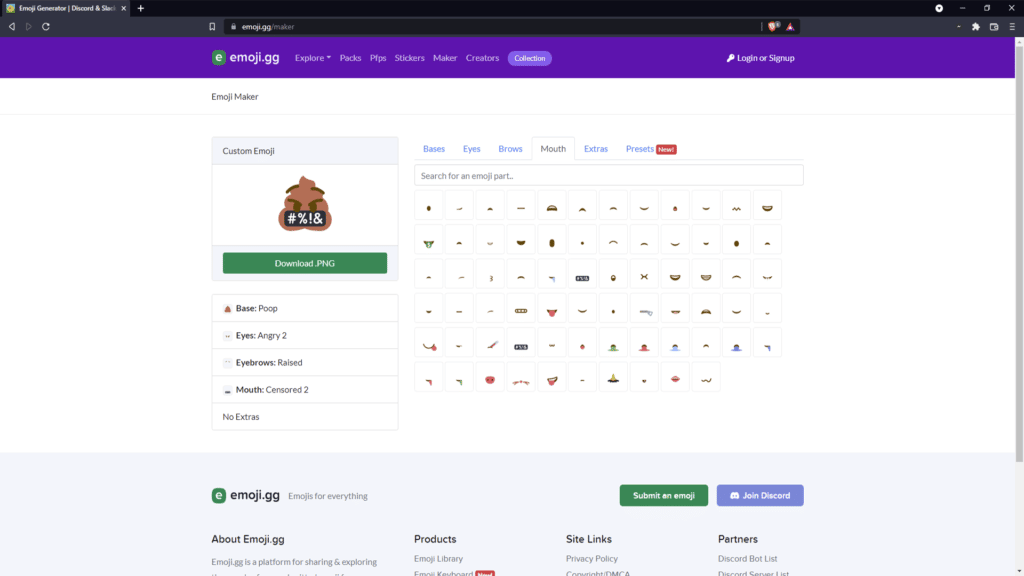
Task: Select the money-tongue mouth with green dollar sign
Action: point(428,240)
